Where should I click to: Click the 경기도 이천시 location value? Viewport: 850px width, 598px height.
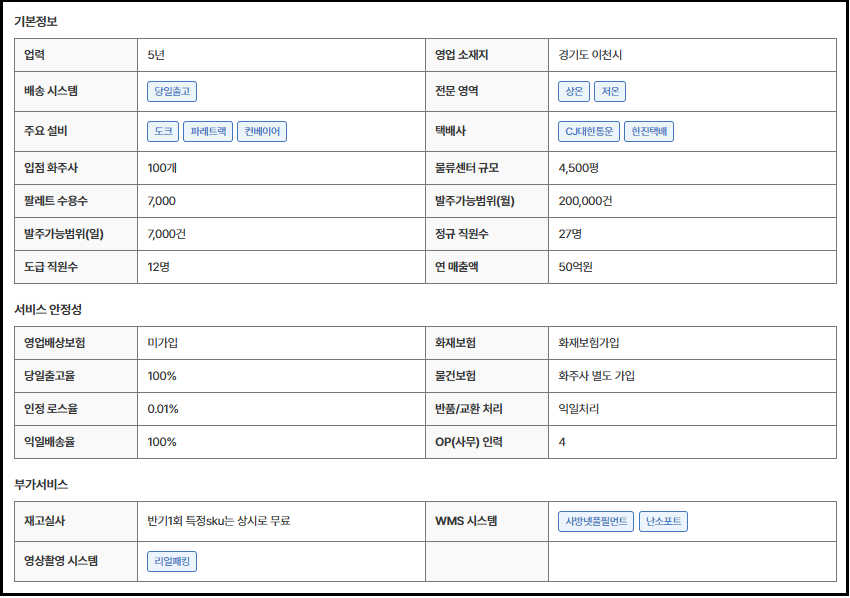pos(591,55)
